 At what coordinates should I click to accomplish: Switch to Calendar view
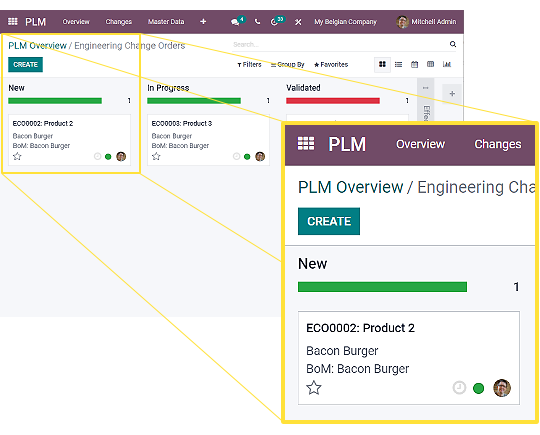click(x=414, y=64)
